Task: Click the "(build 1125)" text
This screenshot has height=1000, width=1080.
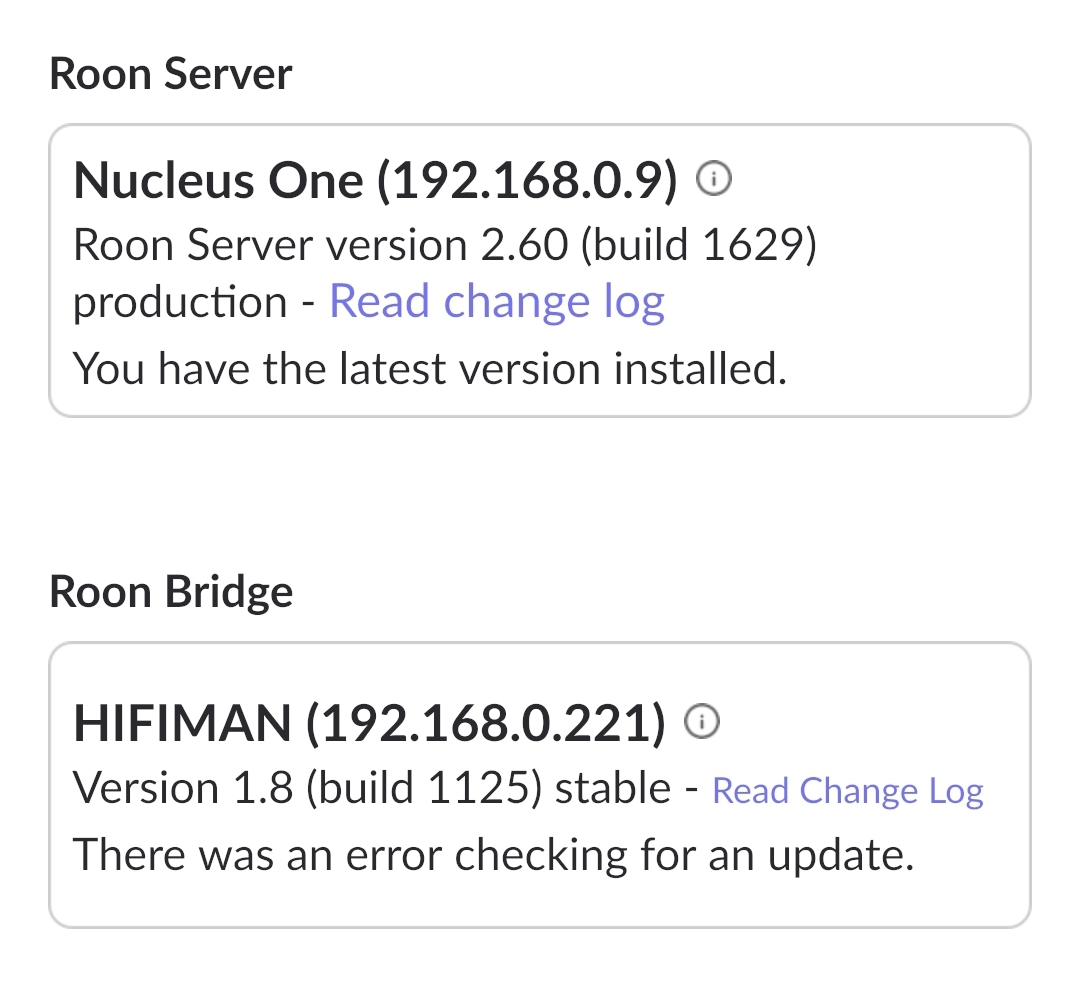Action: (x=424, y=789)
